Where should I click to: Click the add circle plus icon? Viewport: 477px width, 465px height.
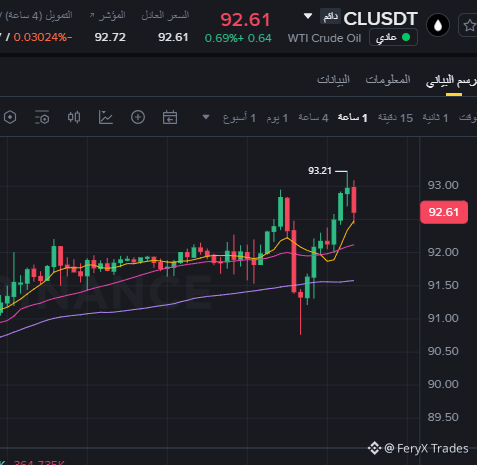pyautogui.click(x=138, y=117)
